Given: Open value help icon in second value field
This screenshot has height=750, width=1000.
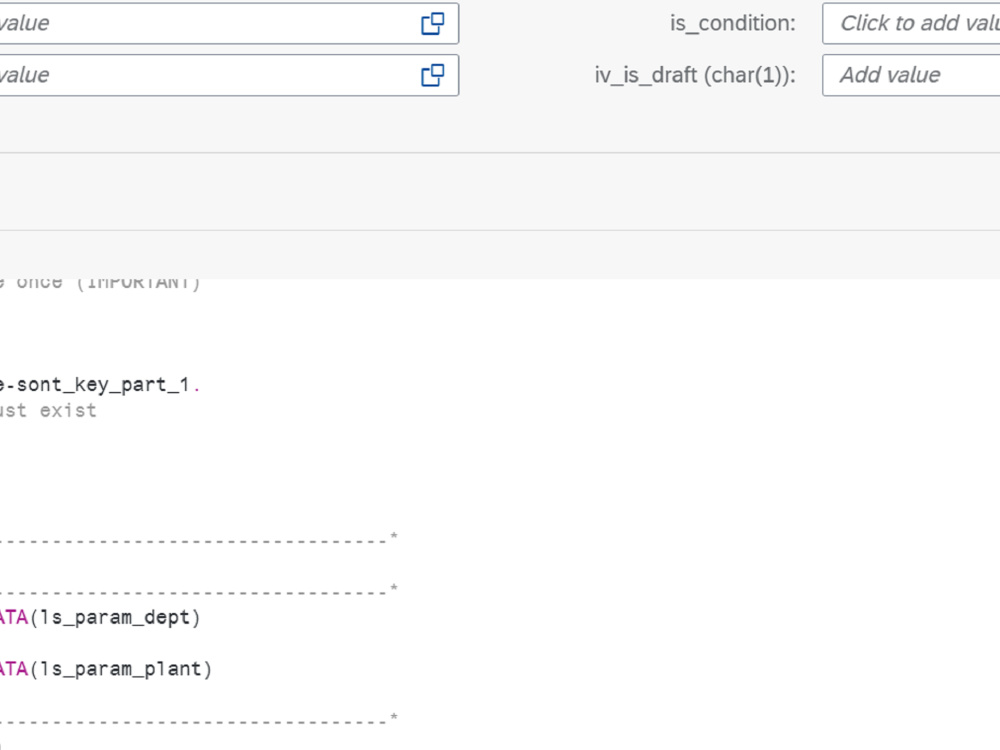Looking at the screenshot, I should tap(432, 75).
